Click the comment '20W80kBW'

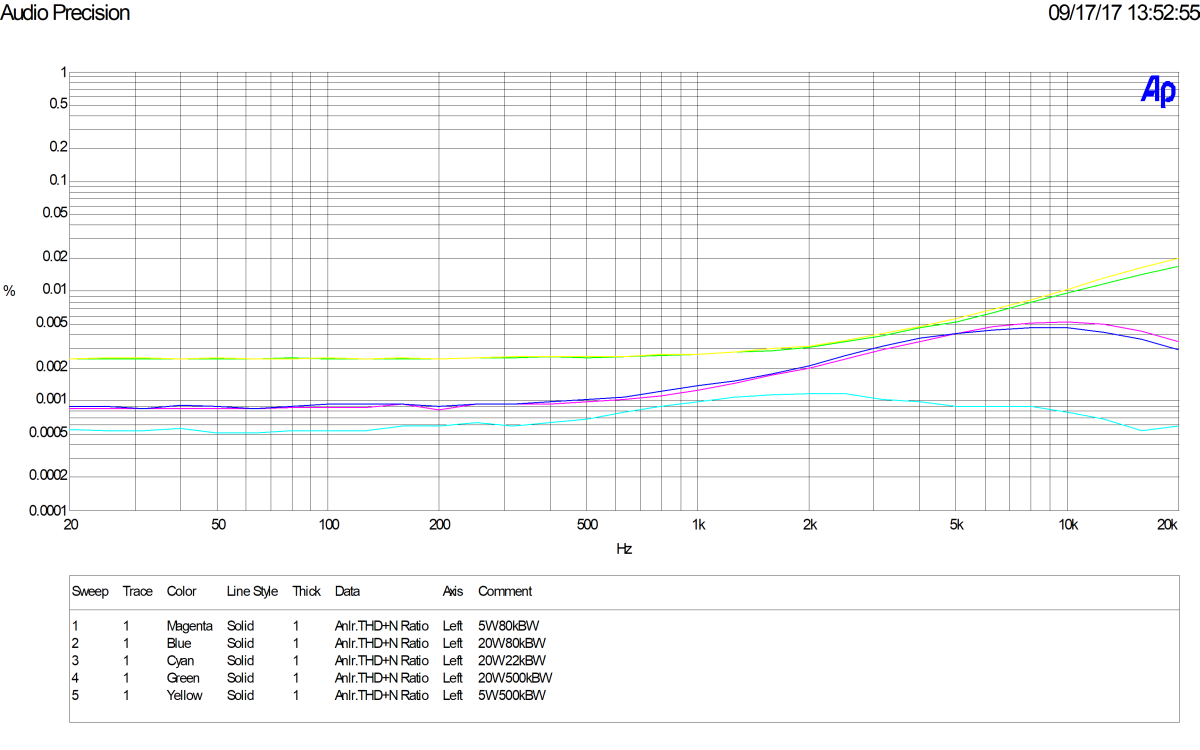pyautogui.click(x=512, y=643)
